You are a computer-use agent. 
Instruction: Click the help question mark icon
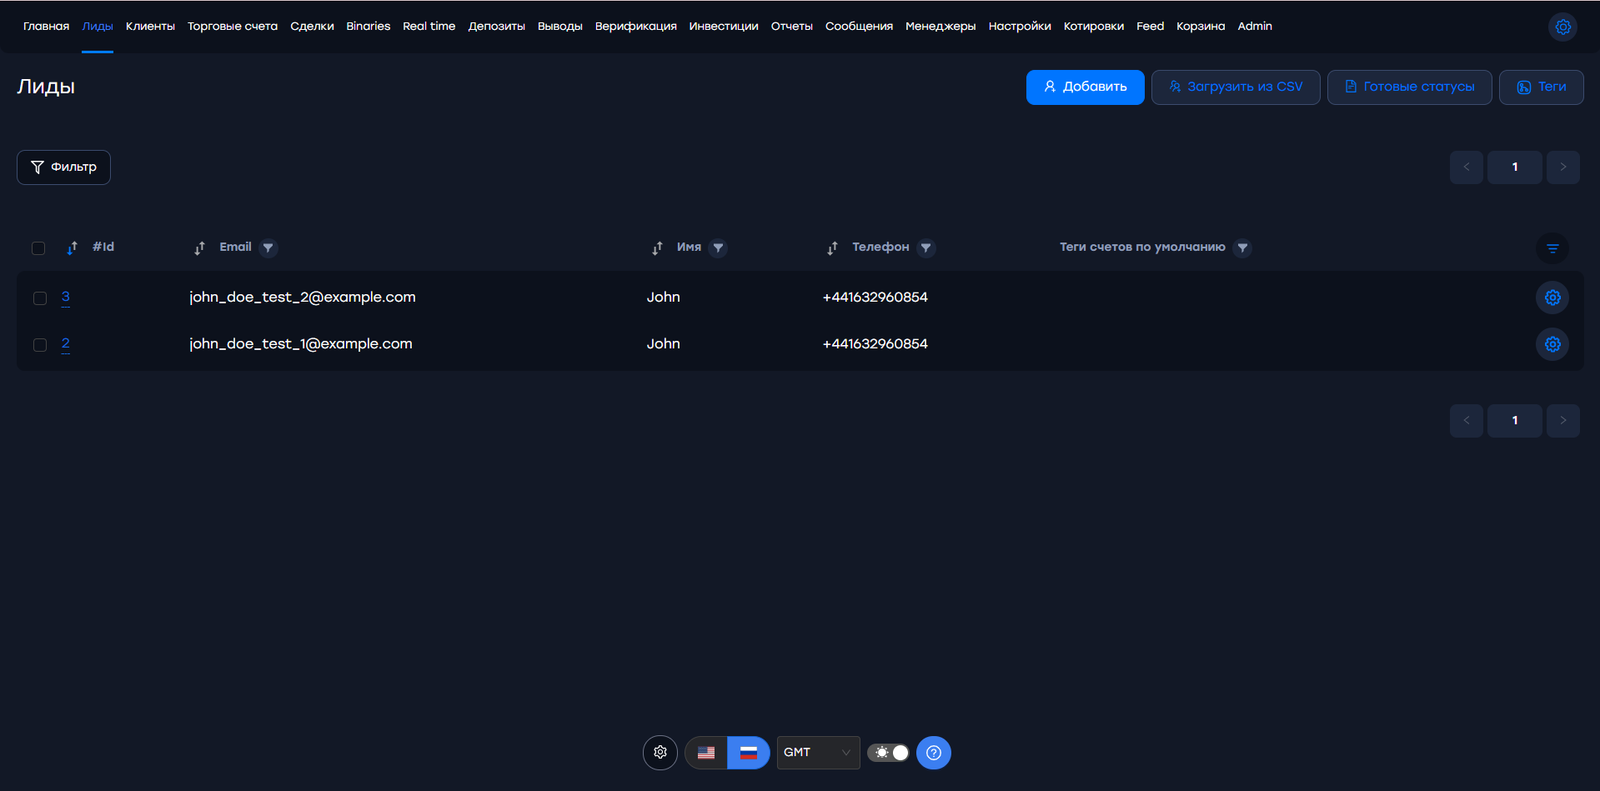(933, 753)
